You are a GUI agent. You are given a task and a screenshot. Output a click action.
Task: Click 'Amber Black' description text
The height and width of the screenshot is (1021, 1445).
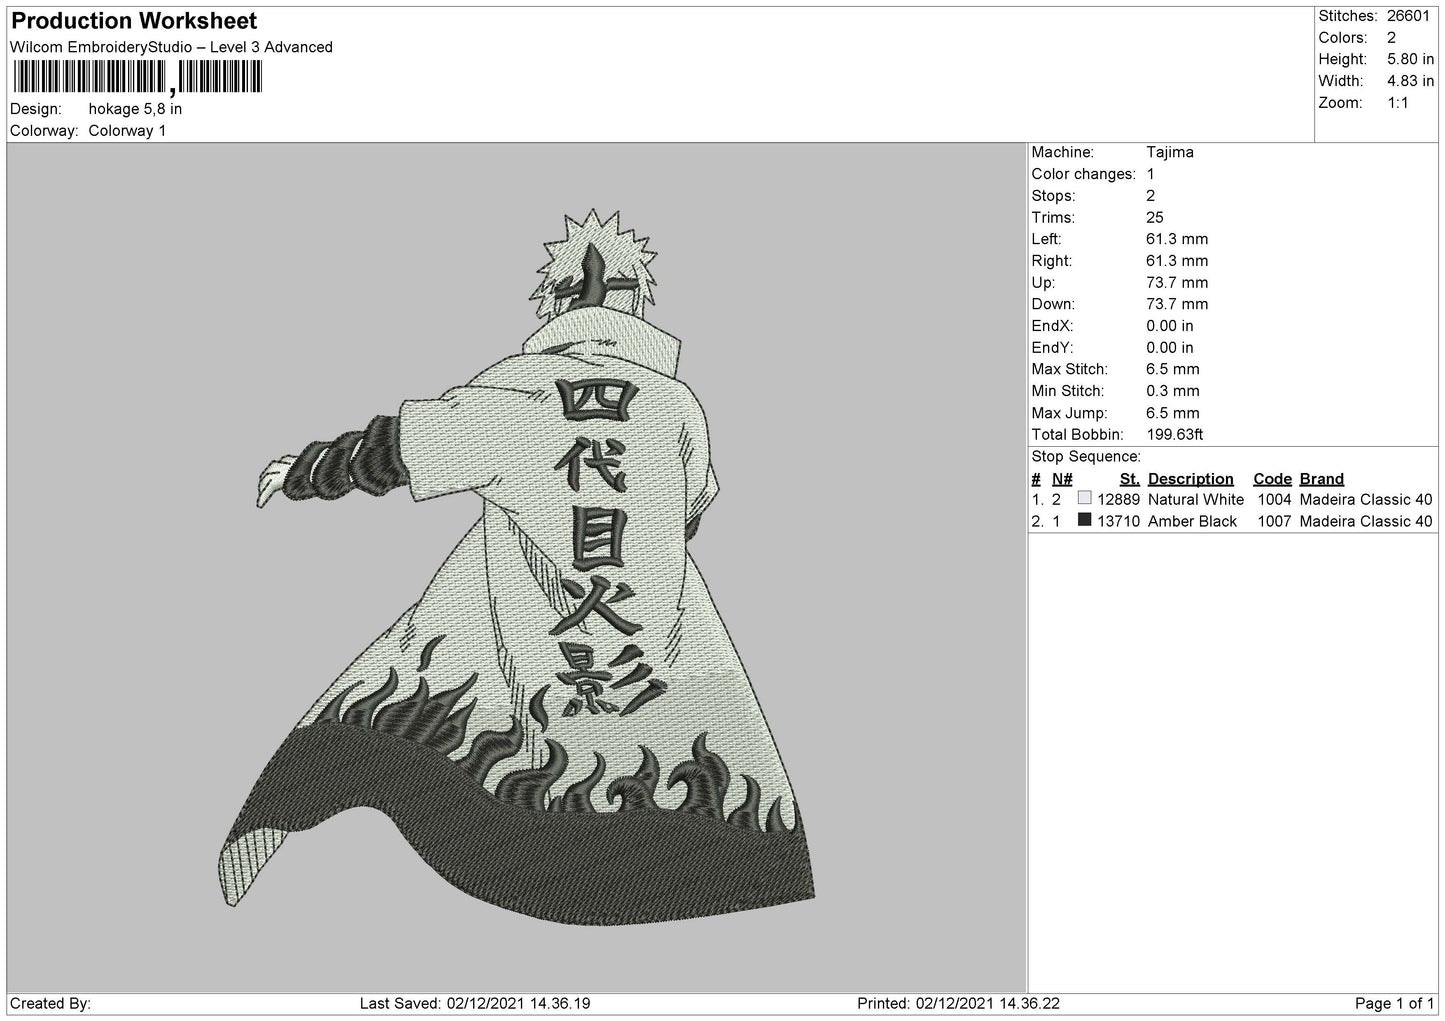[1192, 521]
